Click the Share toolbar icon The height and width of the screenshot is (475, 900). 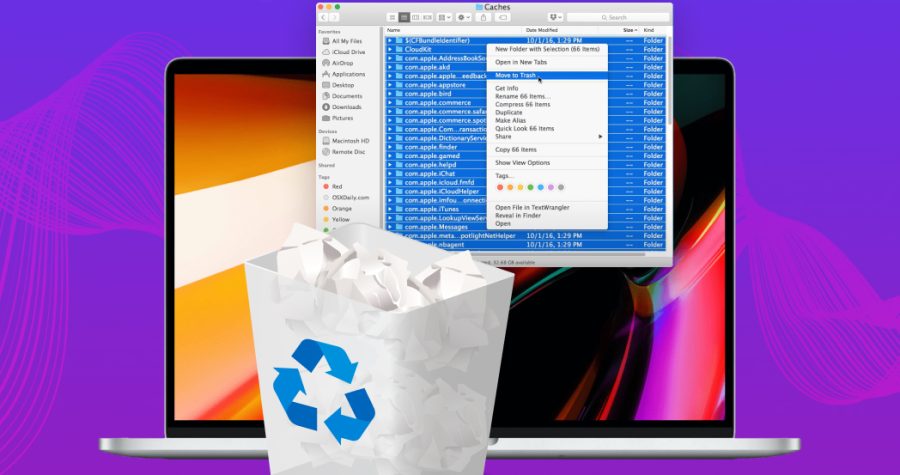[485, 17]
